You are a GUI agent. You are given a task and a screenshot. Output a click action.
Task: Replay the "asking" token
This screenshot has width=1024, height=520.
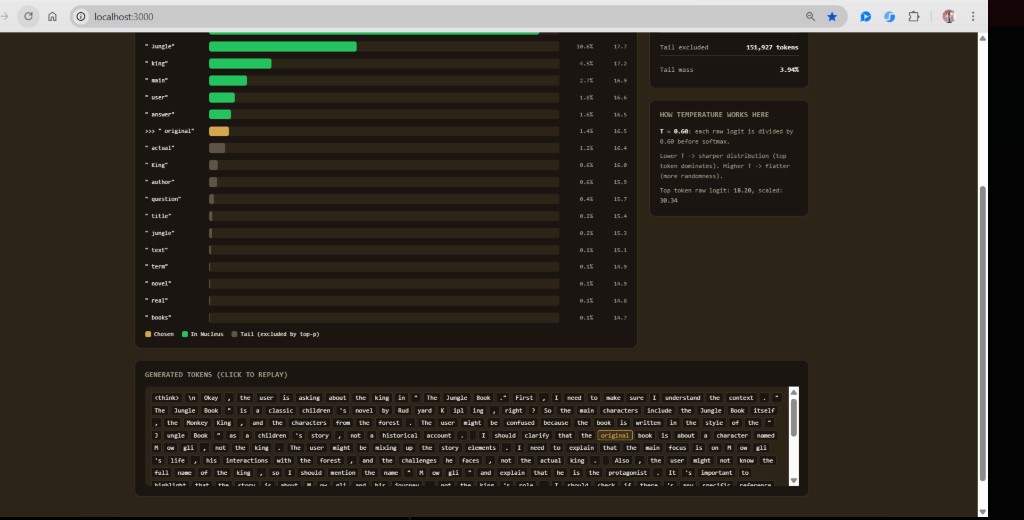309,398
